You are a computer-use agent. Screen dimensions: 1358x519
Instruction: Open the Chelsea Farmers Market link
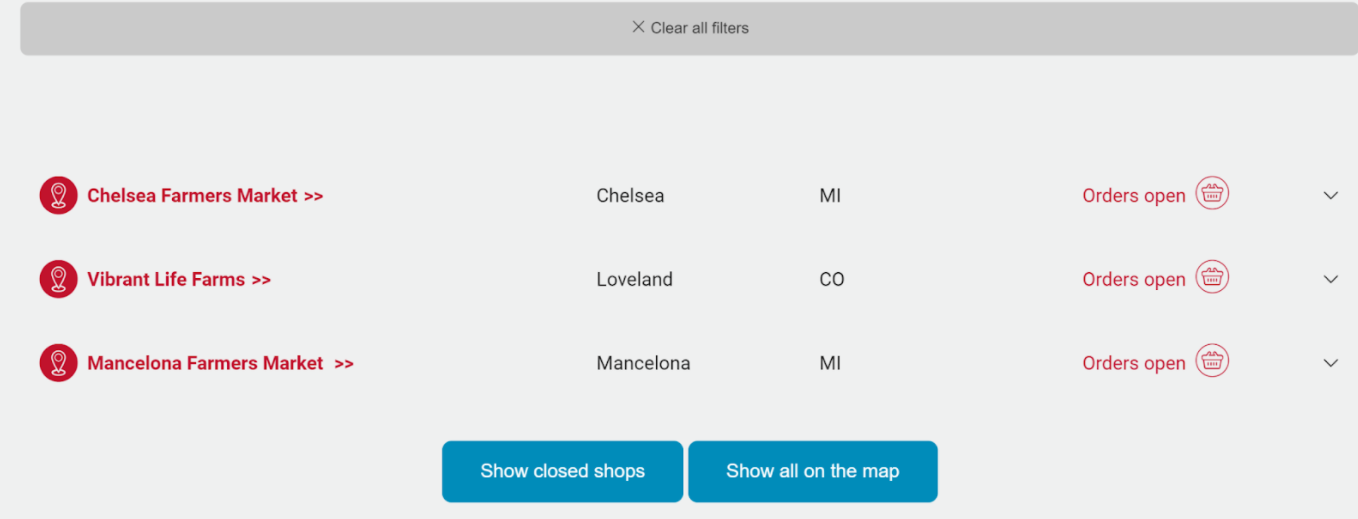click(x=205, y=196)
